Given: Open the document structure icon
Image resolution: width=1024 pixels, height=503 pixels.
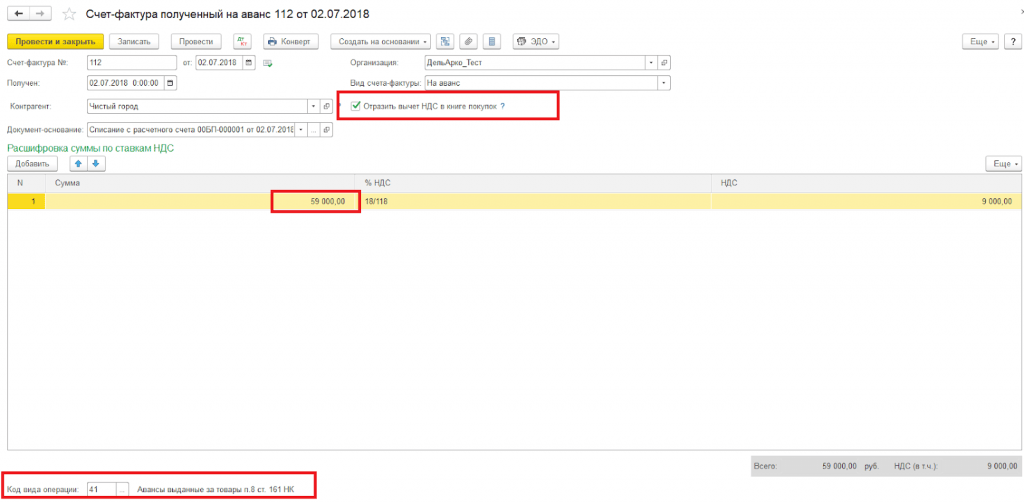Looking at the screenshot, I should pyautogui.click(x=445, y=41).
